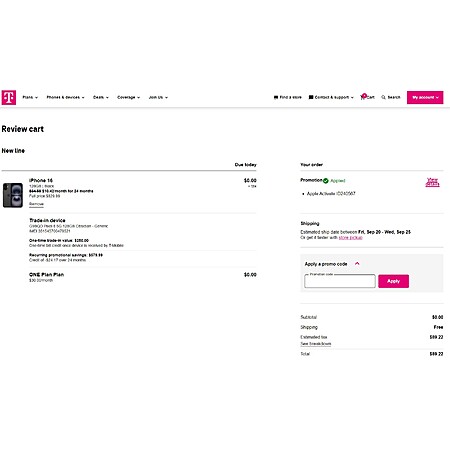Click the store pickup link
450x450 pixels.
[x=350, y=238]
